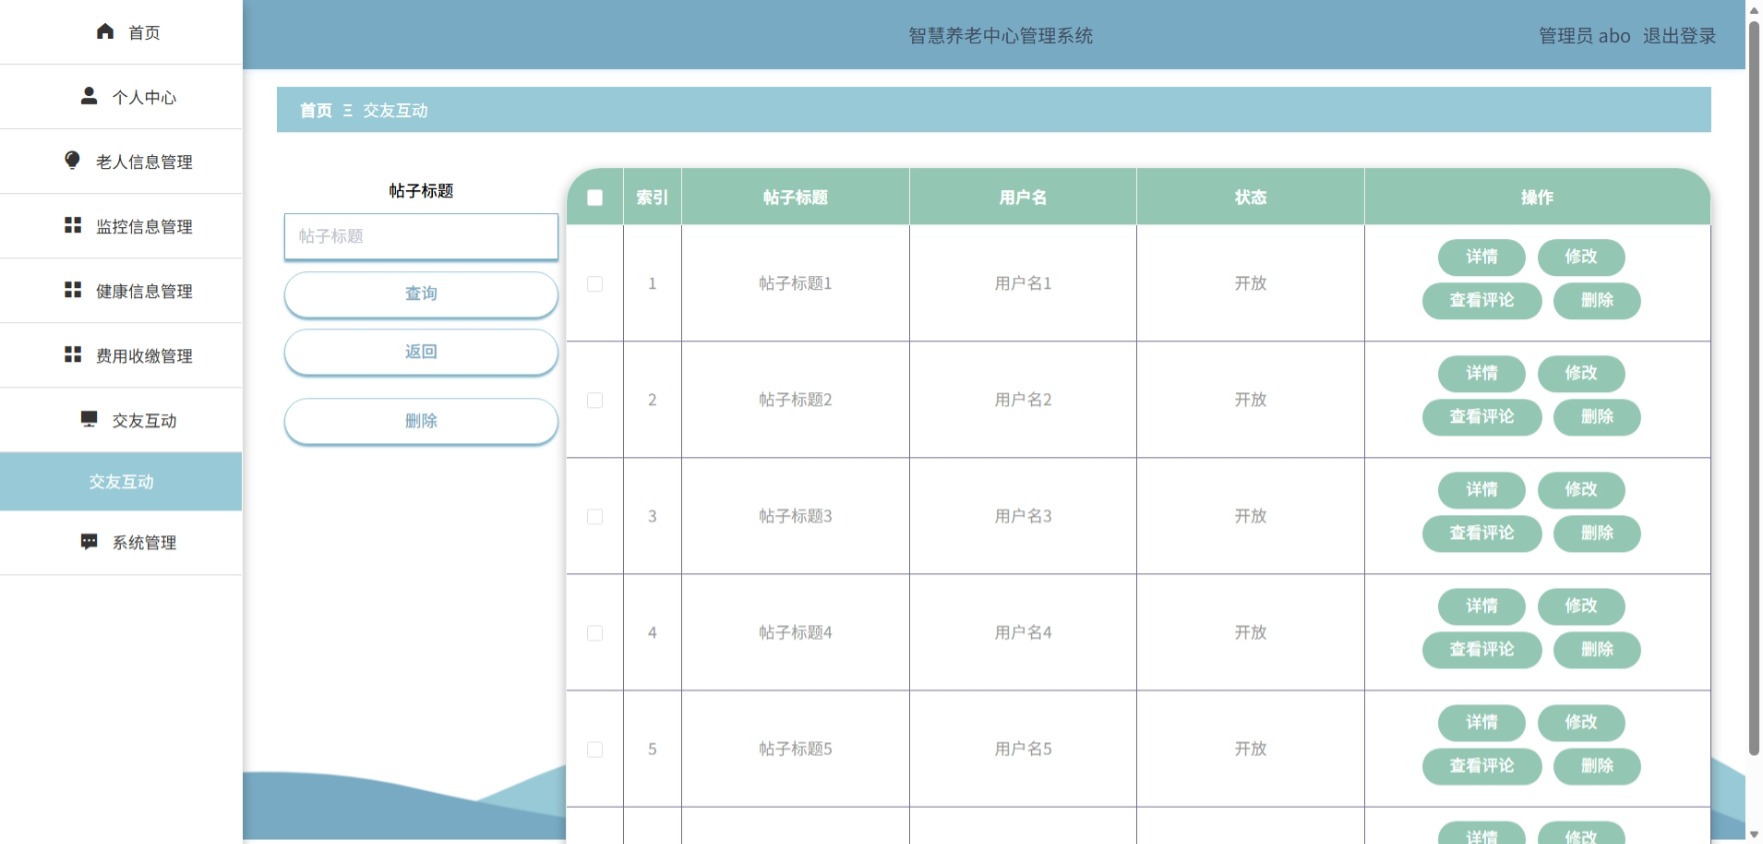Viewport: 1763px width, 844px height.
Task: Check the checkbox for row 帖子标题5
Action: tap(595, 749)
